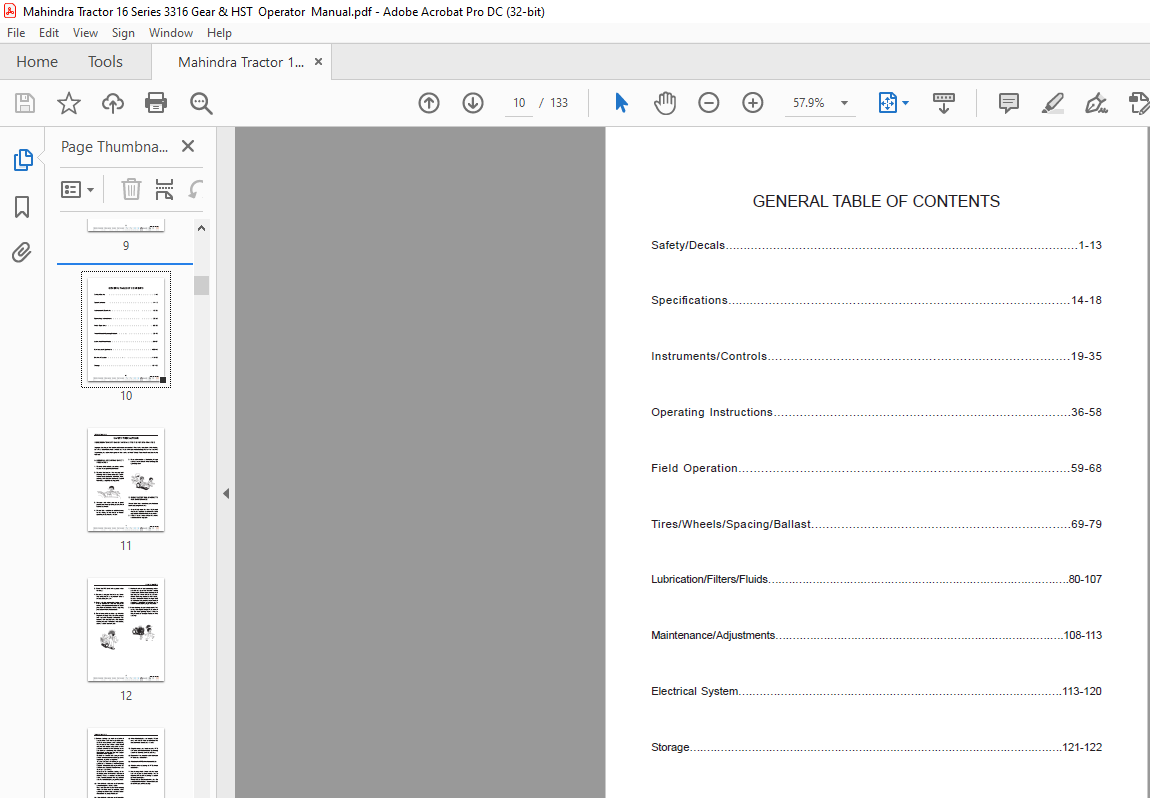The height and width of the screenshot is (798, 1150).
Task: Click the Safety/Decals contents entry
Action: (x=876, y=245)
